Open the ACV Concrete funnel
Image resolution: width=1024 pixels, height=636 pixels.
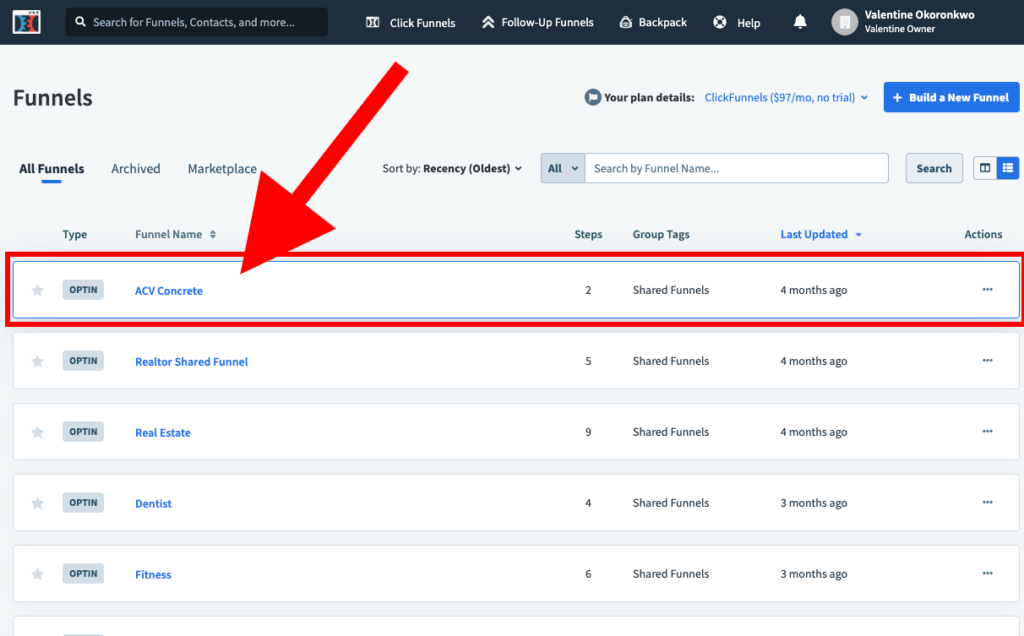168,291
